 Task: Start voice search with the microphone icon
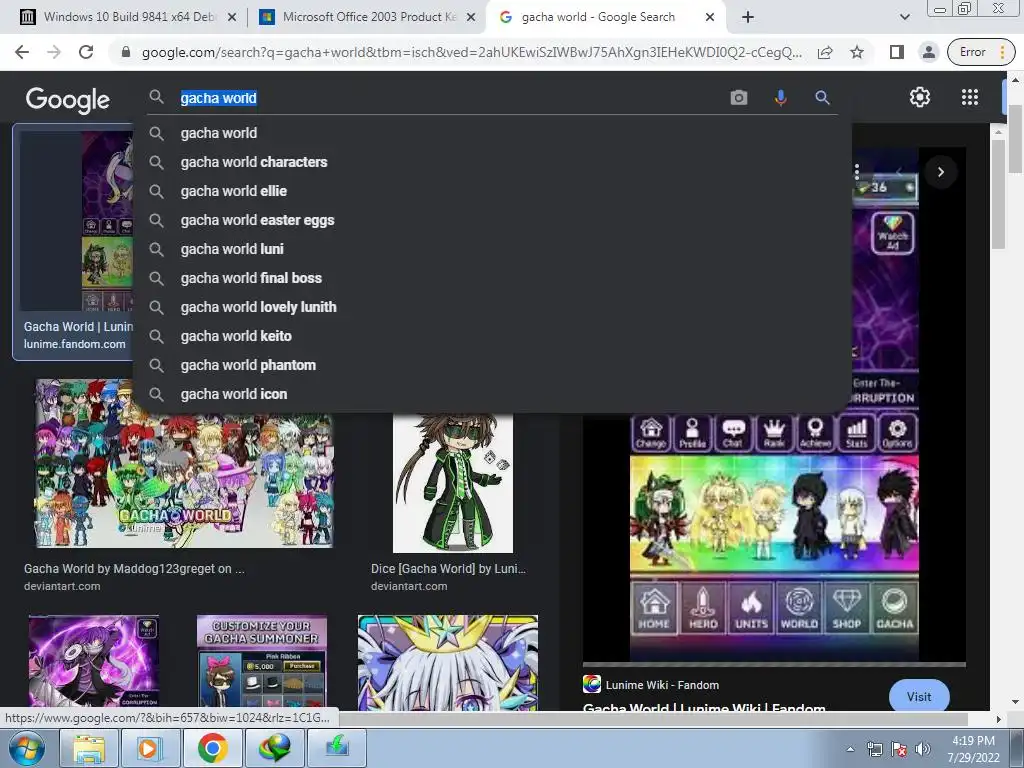pyautogui.click(x=780, y=98)
